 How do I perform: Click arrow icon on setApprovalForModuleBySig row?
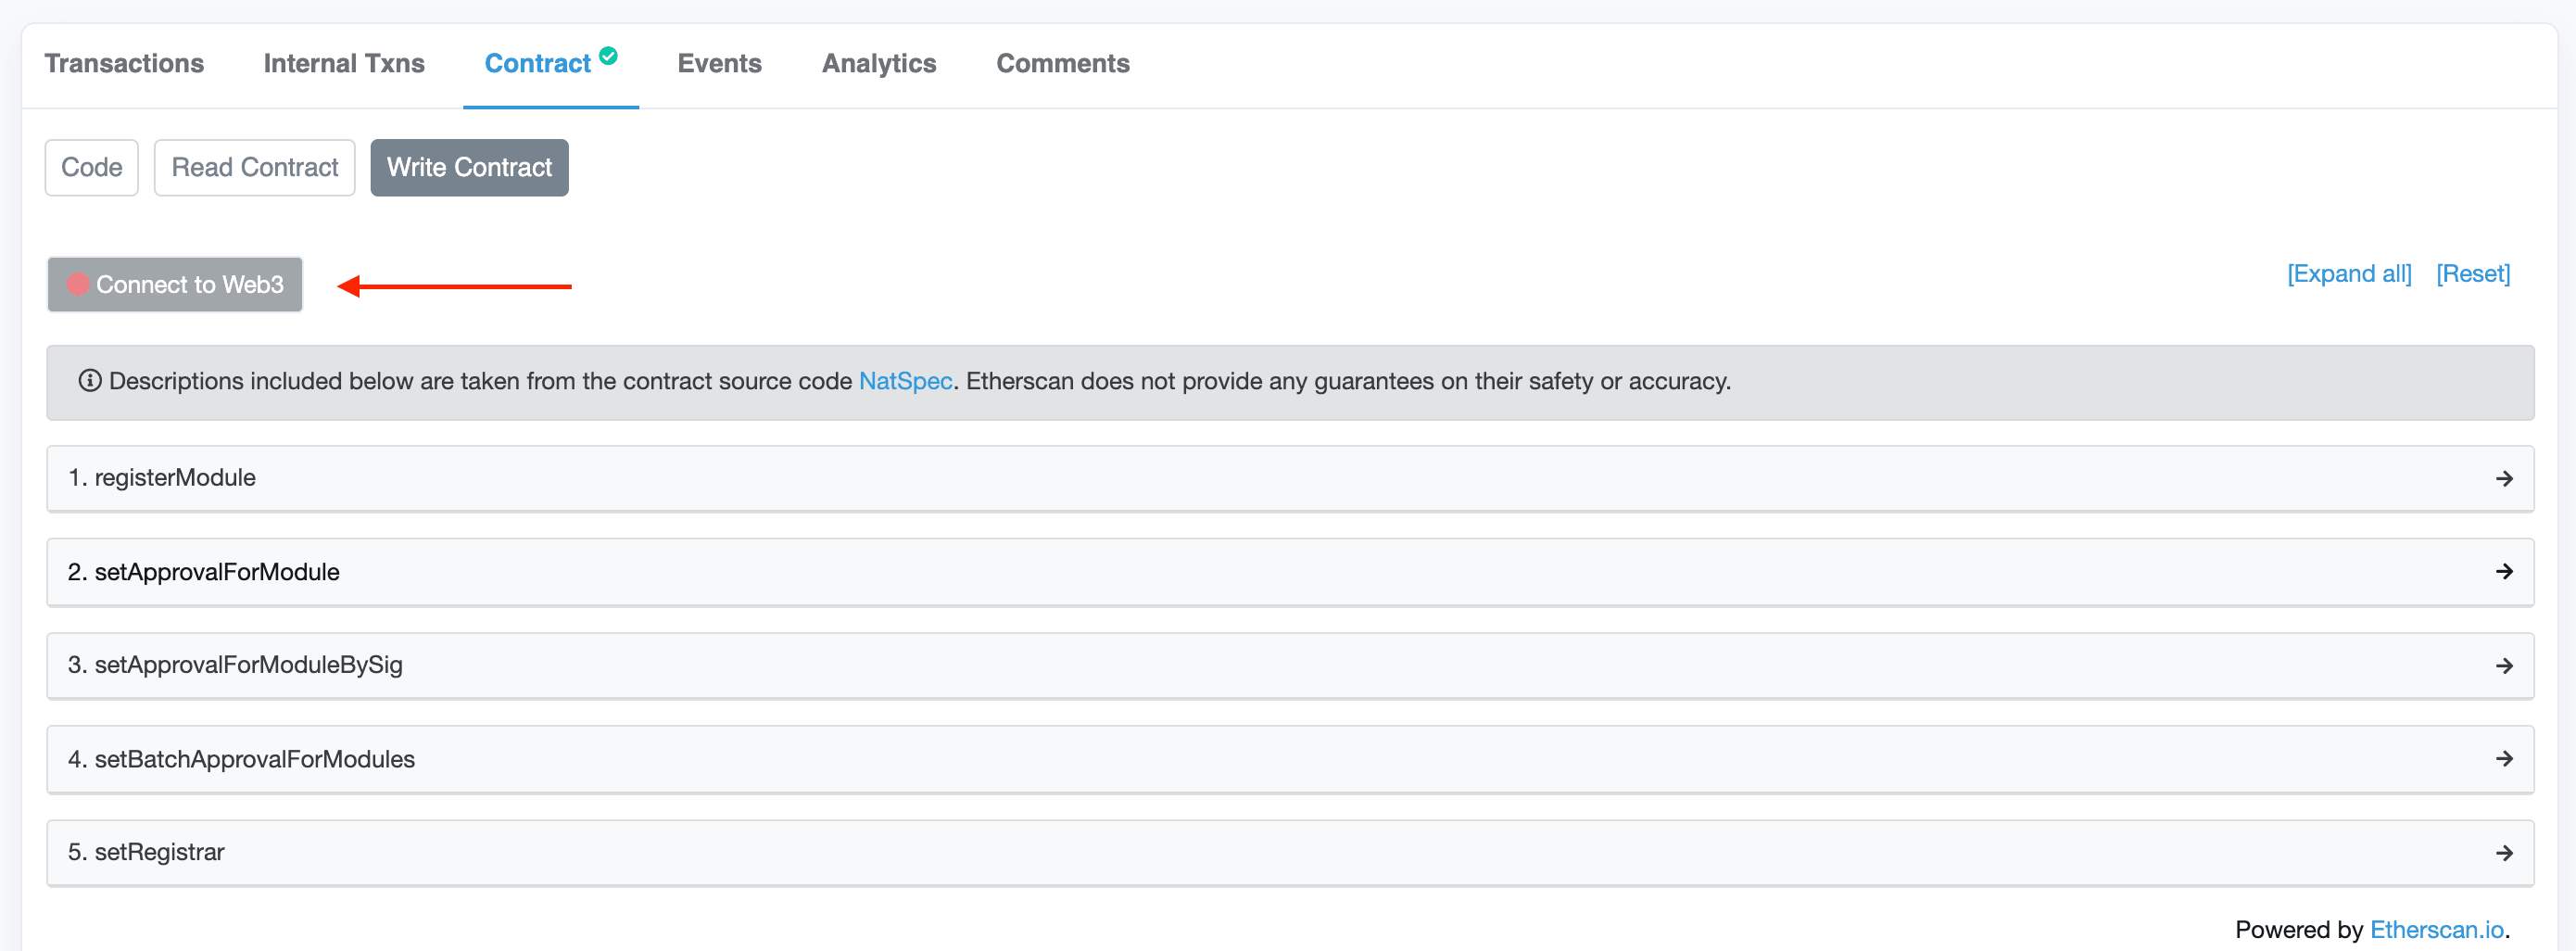point(2504,666)
